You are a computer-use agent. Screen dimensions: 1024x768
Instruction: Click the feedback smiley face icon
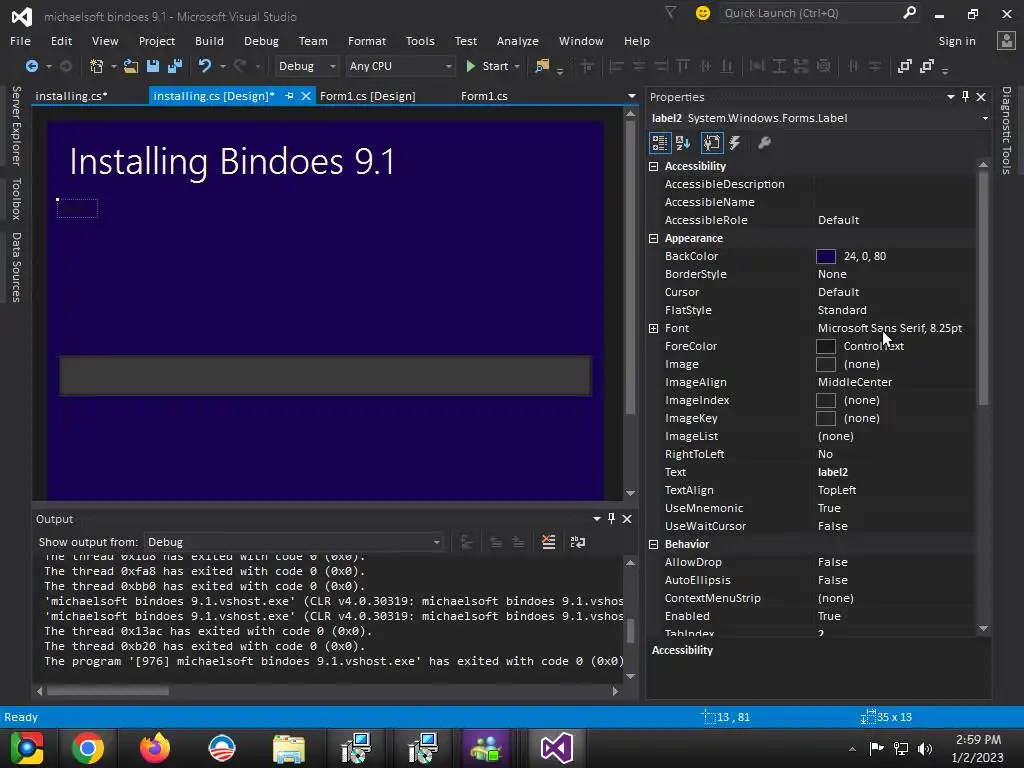pyautogui.click(x=703, y=13)
